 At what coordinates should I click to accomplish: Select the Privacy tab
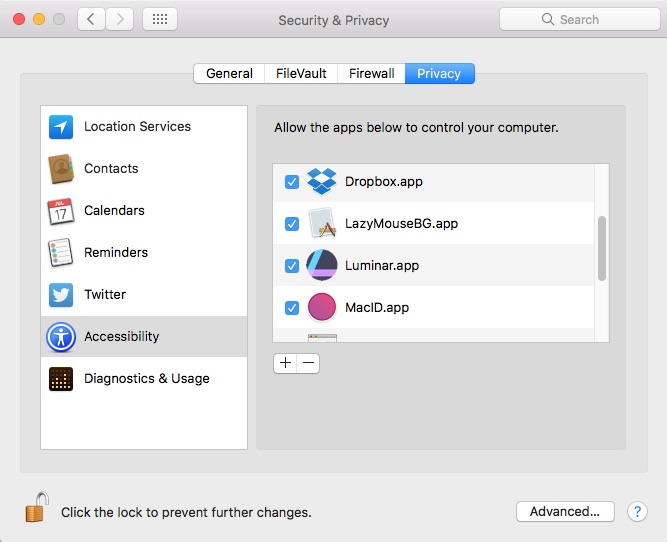point(439,74)
